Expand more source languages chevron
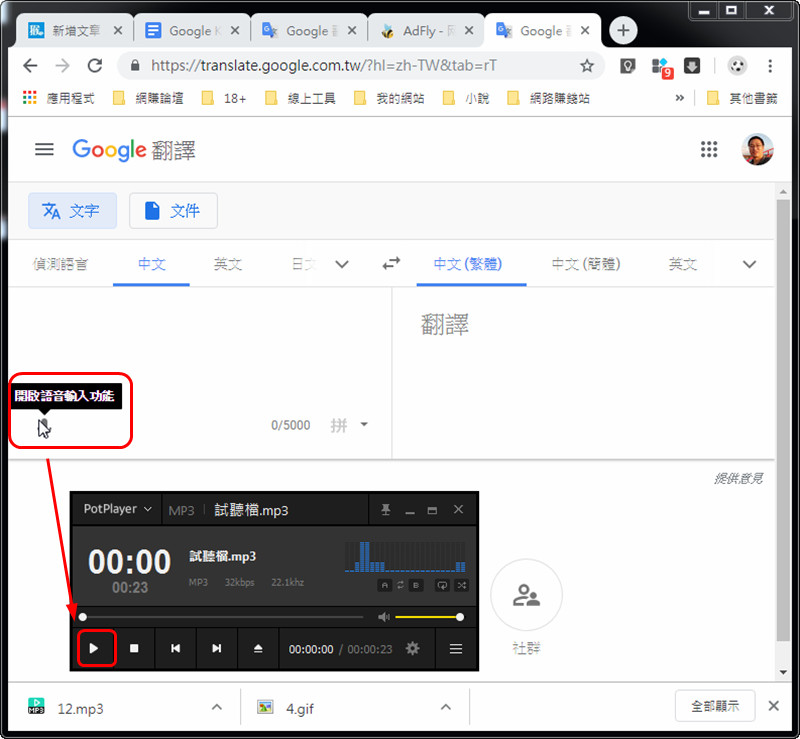Image resolution: width=800 pixels, height=739 pixels. click(342, 264)
